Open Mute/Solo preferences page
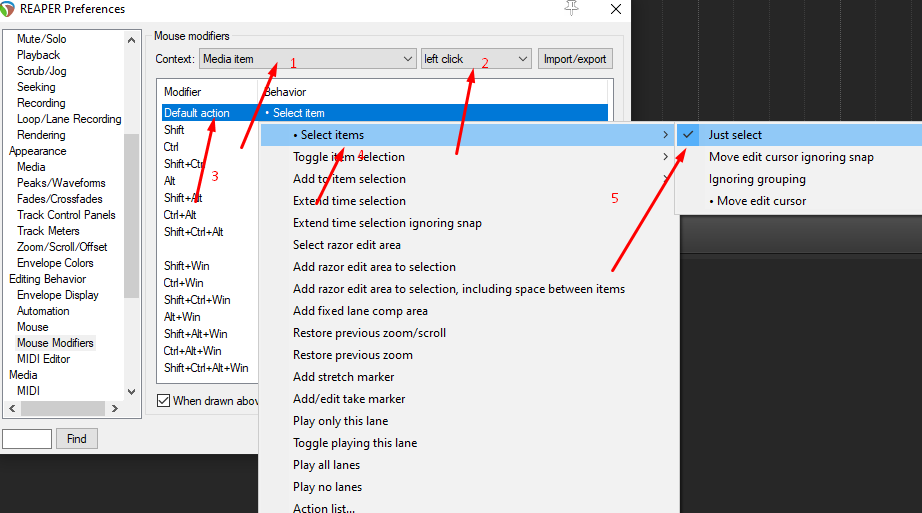This screenshot has width=922, height=513. coord(41,39)
